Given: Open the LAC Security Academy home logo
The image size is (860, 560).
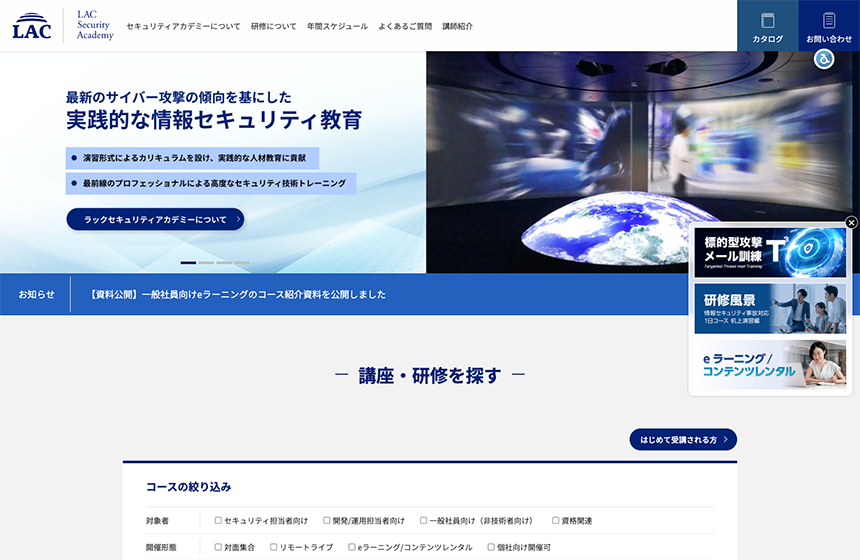Looking at the screenshot, I should pos(95,25).
